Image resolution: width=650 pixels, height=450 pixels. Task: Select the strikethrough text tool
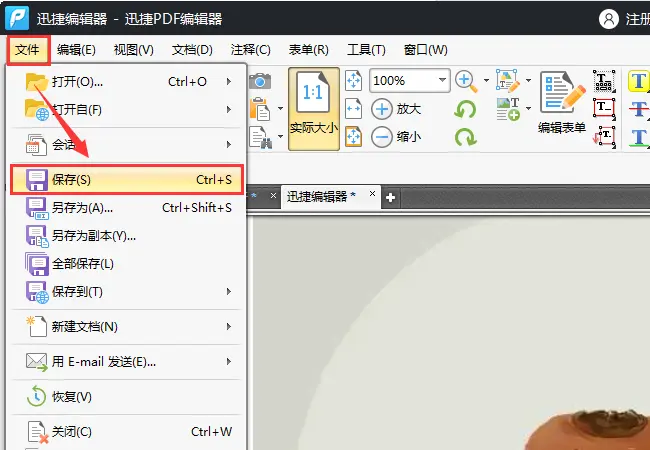tap(639, 109)
